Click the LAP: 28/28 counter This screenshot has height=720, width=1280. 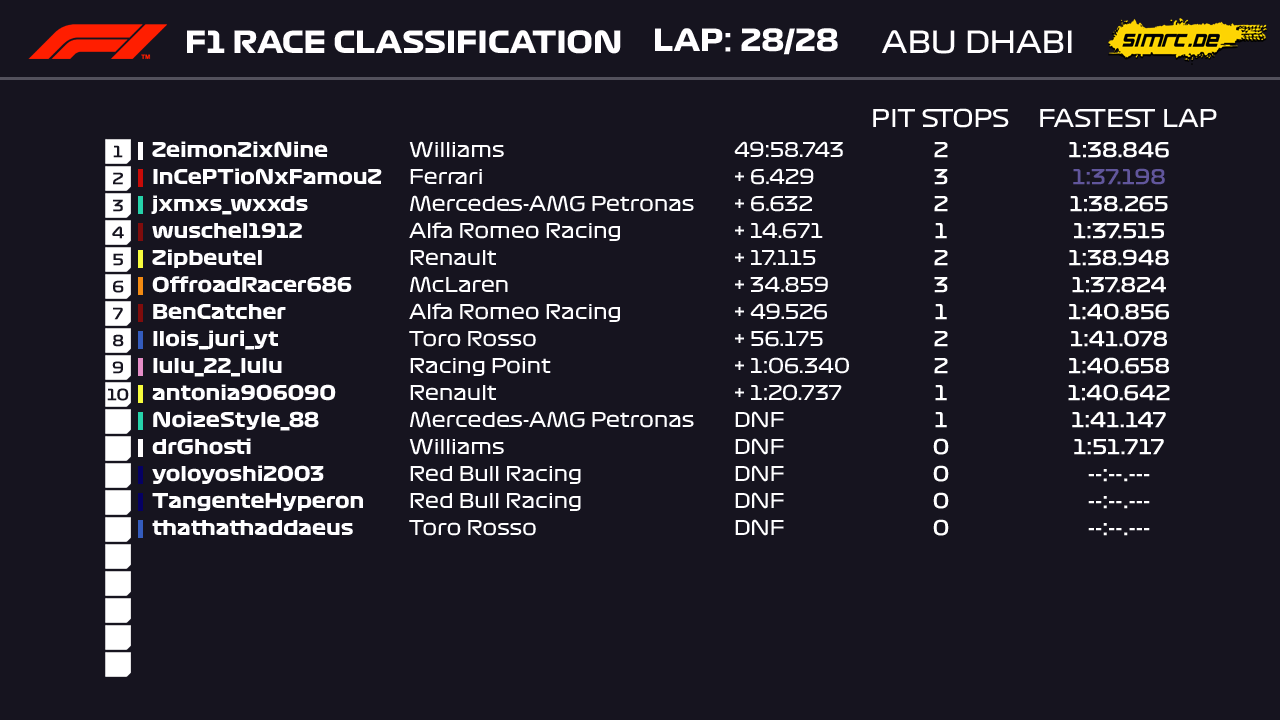pos(745,41)
